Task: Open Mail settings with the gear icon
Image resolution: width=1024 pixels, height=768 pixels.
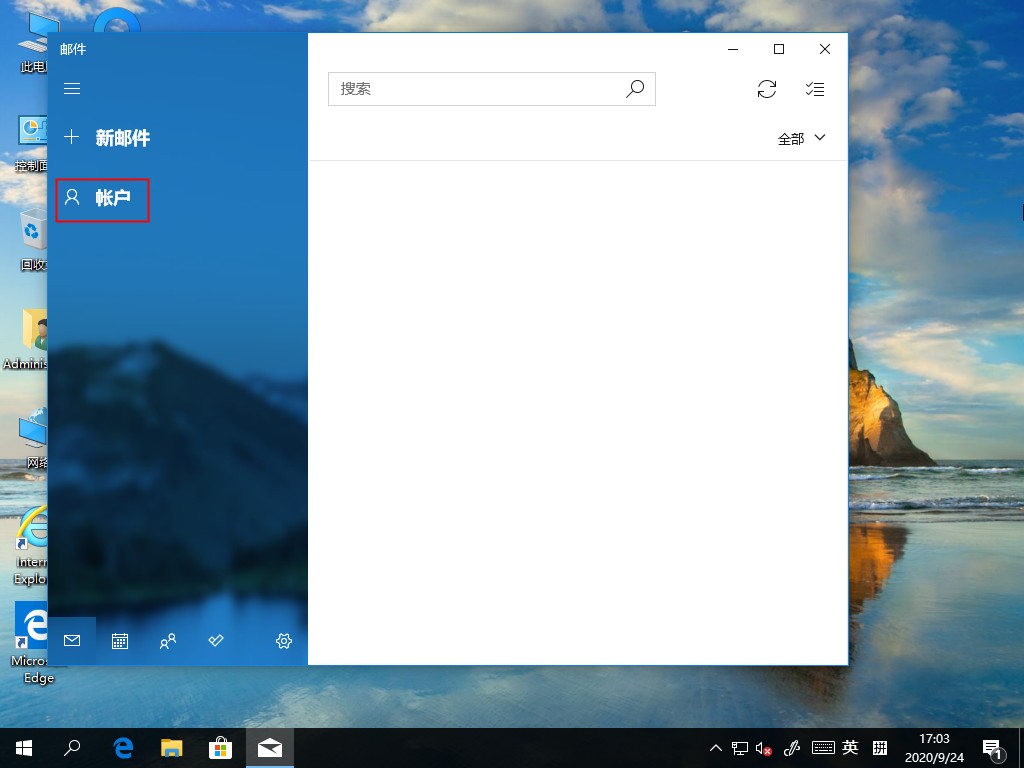Action: (283, 641)
